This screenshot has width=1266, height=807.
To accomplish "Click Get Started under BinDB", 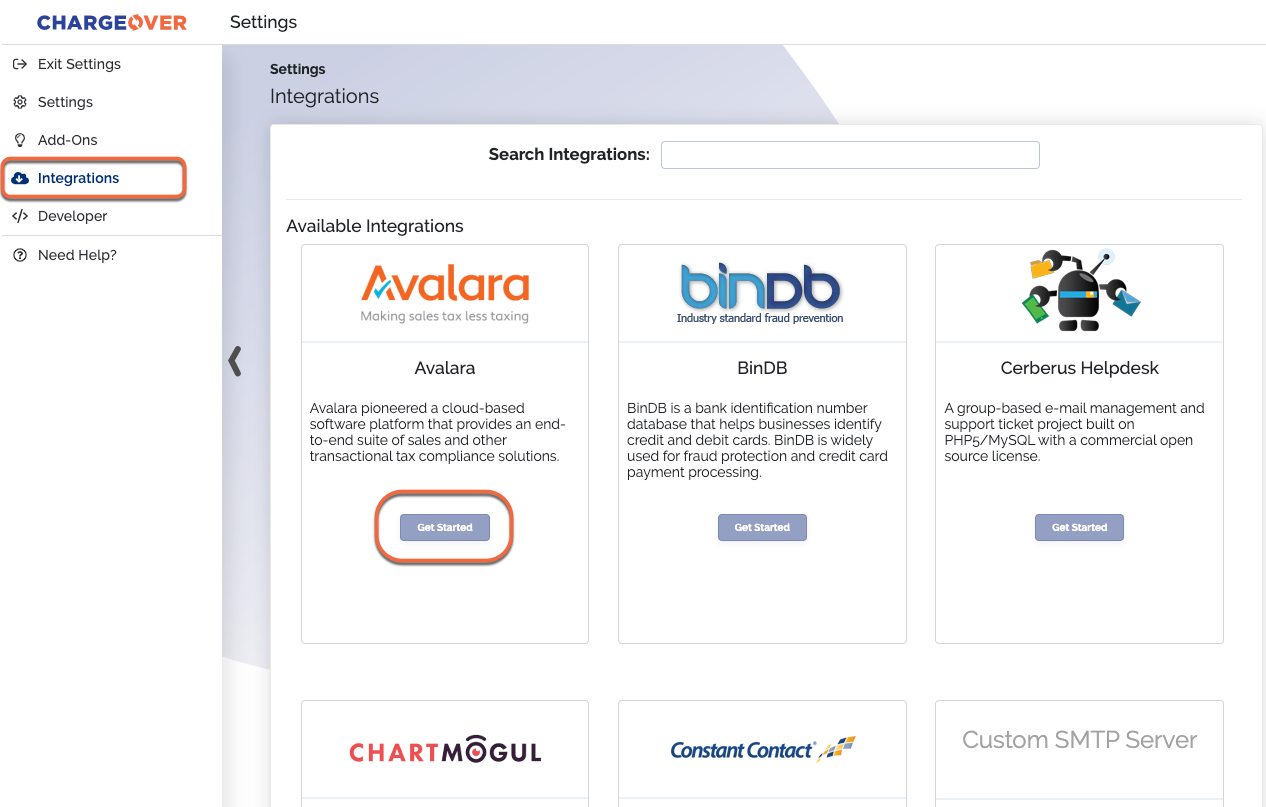I will coord(762,527).
